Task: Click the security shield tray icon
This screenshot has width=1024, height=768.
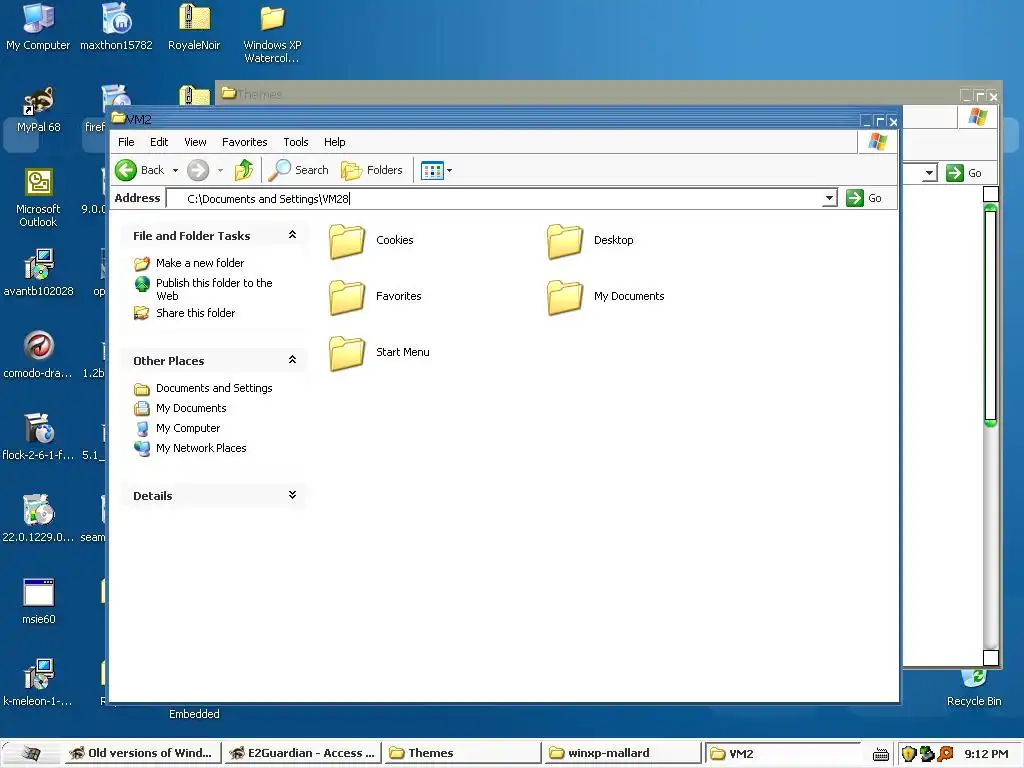Action: click(x=908, y=754)
